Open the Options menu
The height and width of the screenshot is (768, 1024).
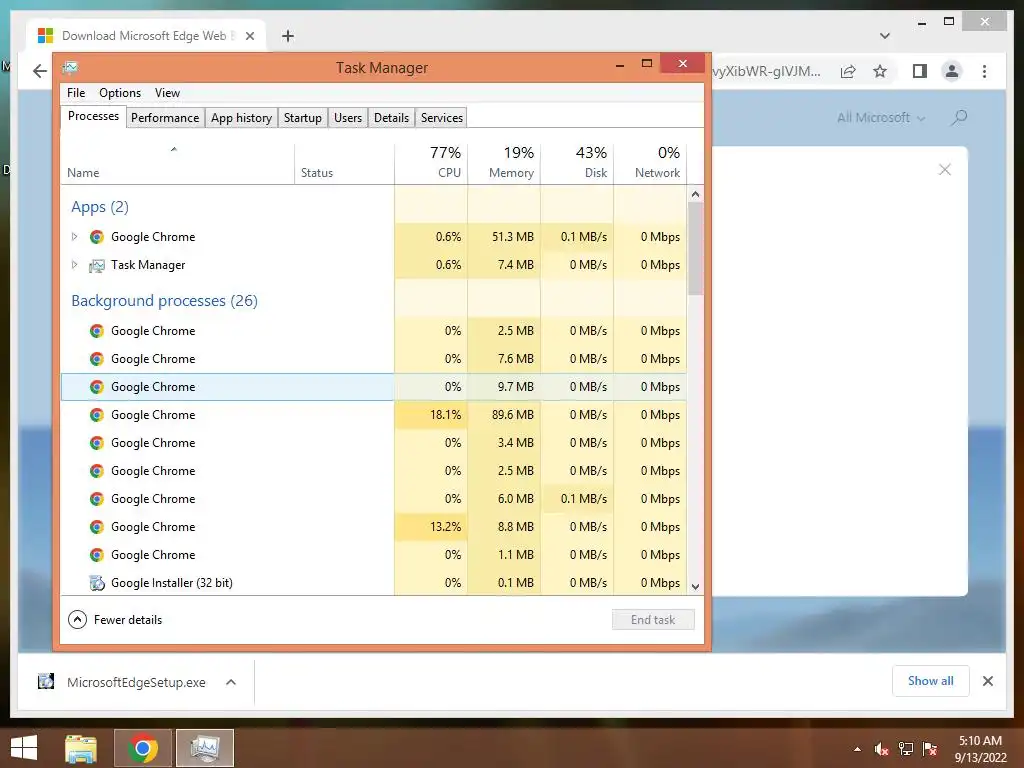[x=120, y=93]
